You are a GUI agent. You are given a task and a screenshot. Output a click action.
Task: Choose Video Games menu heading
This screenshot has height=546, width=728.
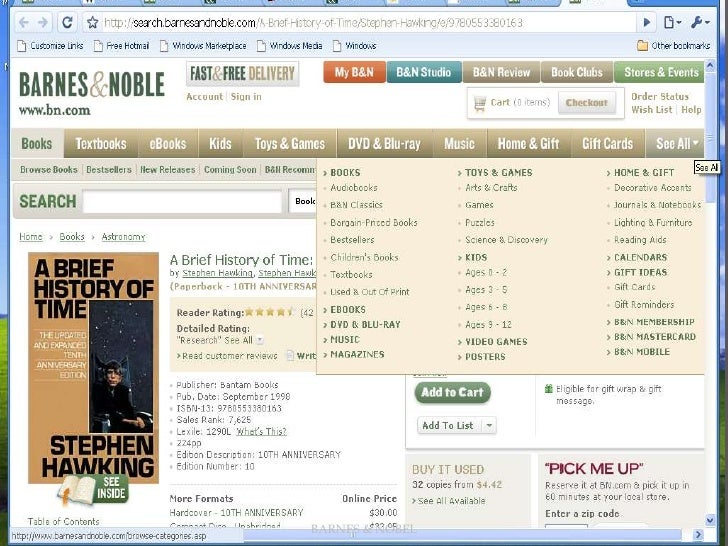(496, 342)
